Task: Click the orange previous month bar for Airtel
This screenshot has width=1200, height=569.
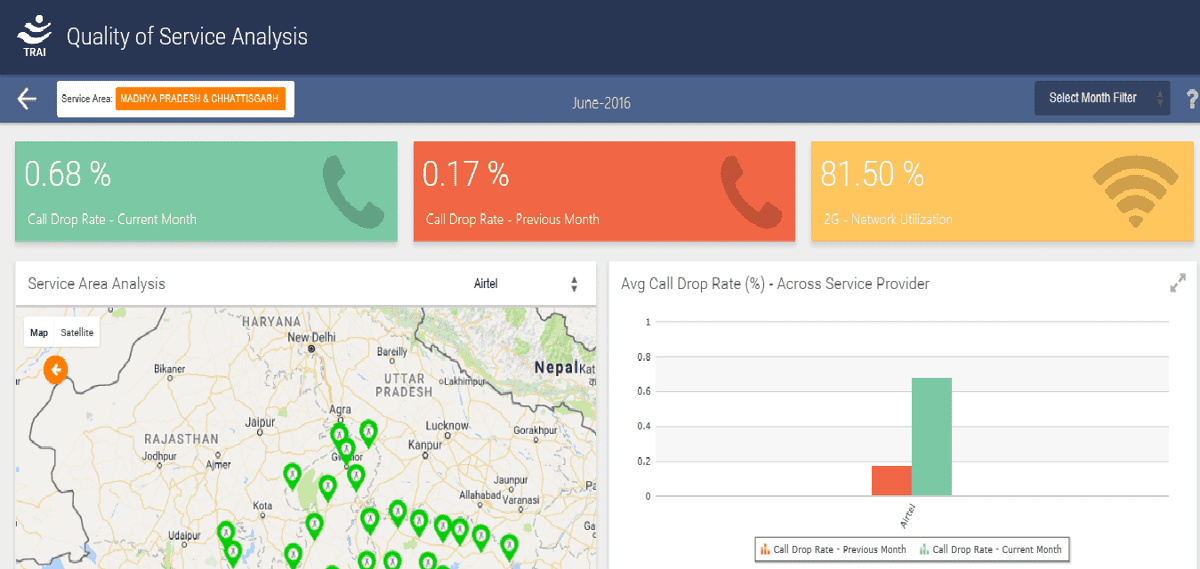Action: click(891, 481)
